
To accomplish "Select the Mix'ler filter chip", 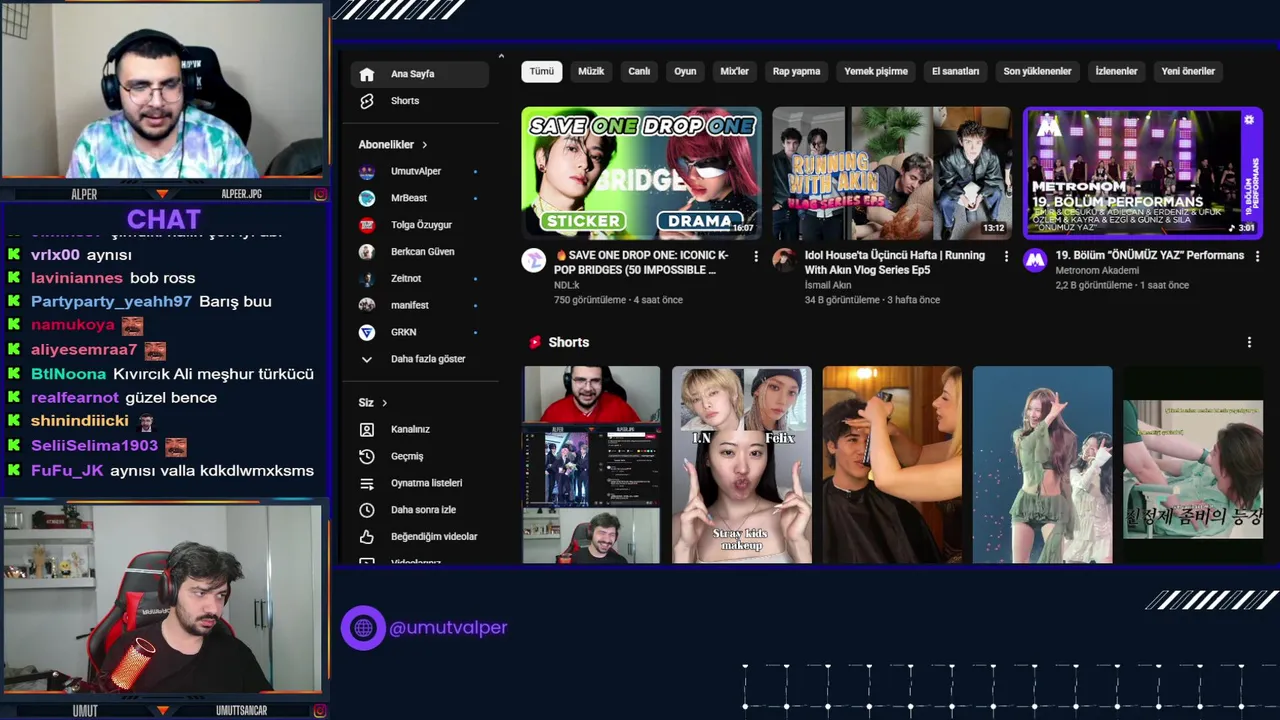I will [x=735, y=72].
